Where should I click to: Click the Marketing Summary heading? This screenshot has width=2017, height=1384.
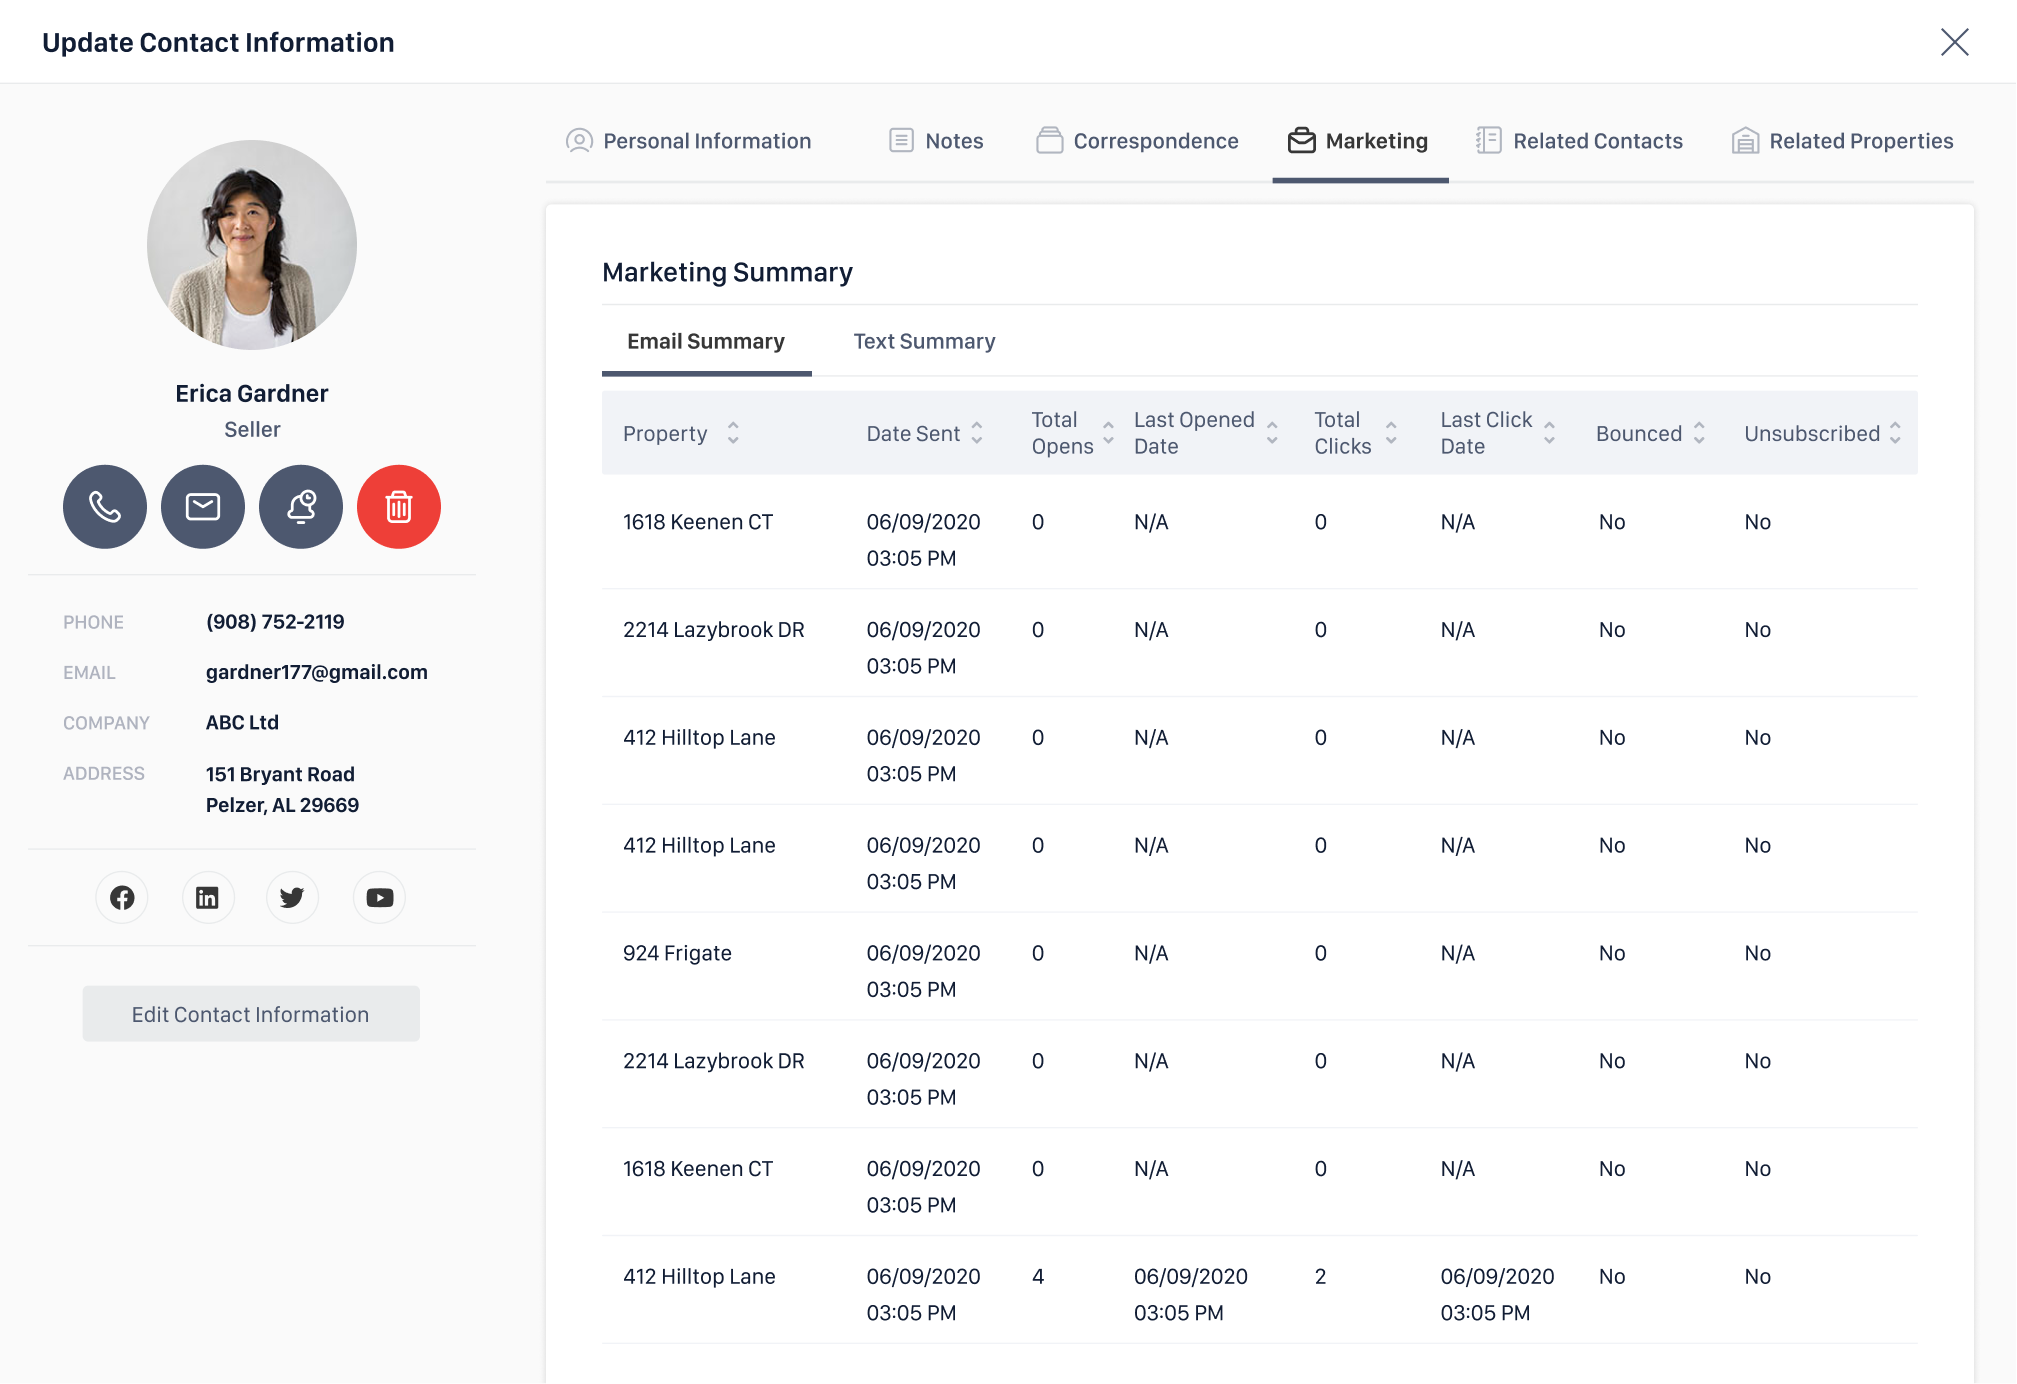(728, 272)
